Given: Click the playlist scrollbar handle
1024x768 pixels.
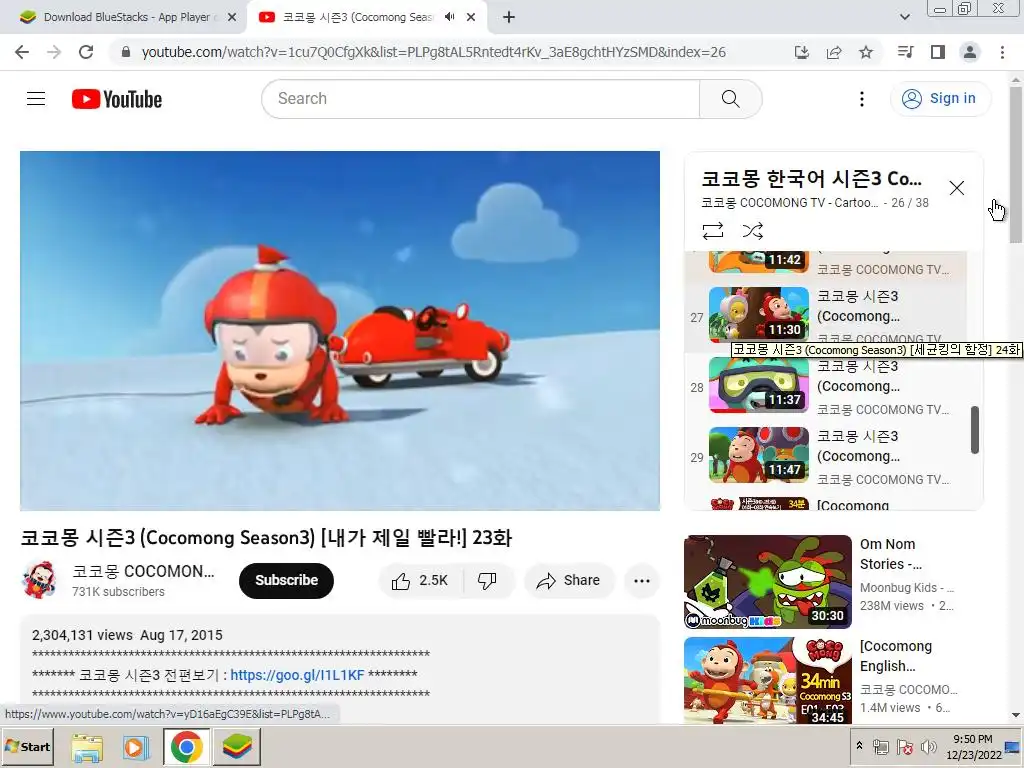Looking at the screenshot, I should point(974,430).
